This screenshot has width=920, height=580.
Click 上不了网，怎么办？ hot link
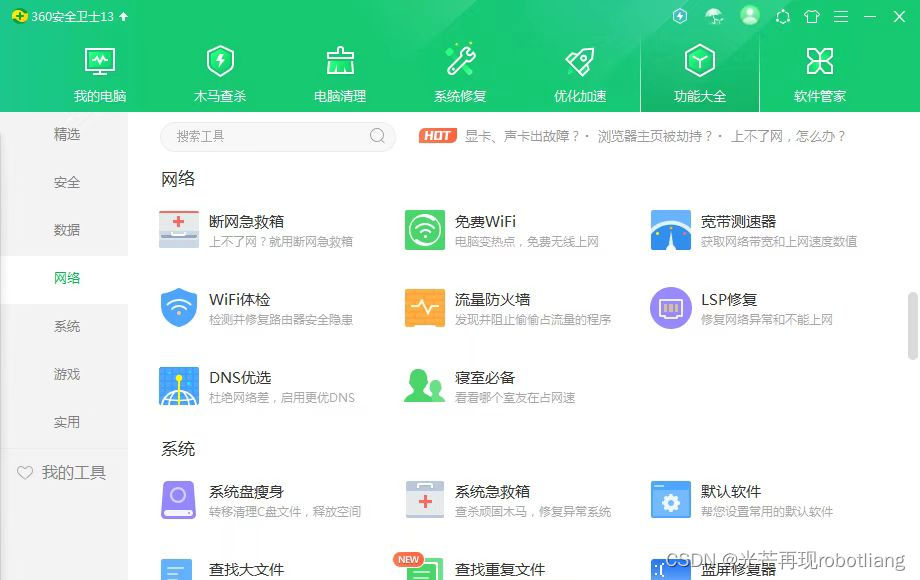coord(788,136)
